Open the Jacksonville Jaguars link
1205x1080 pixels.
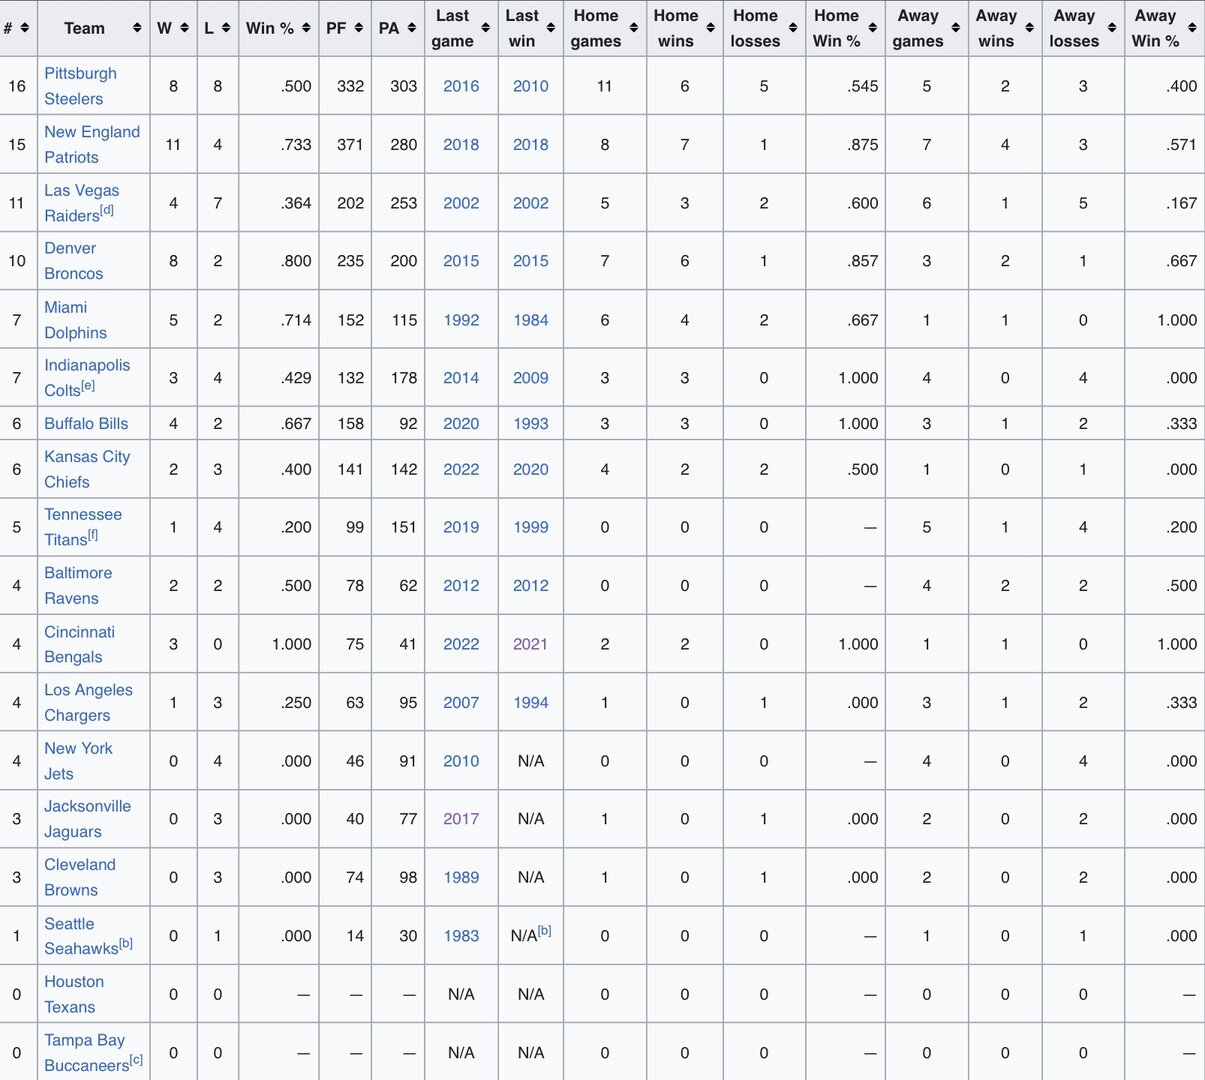tap(87, 819)
